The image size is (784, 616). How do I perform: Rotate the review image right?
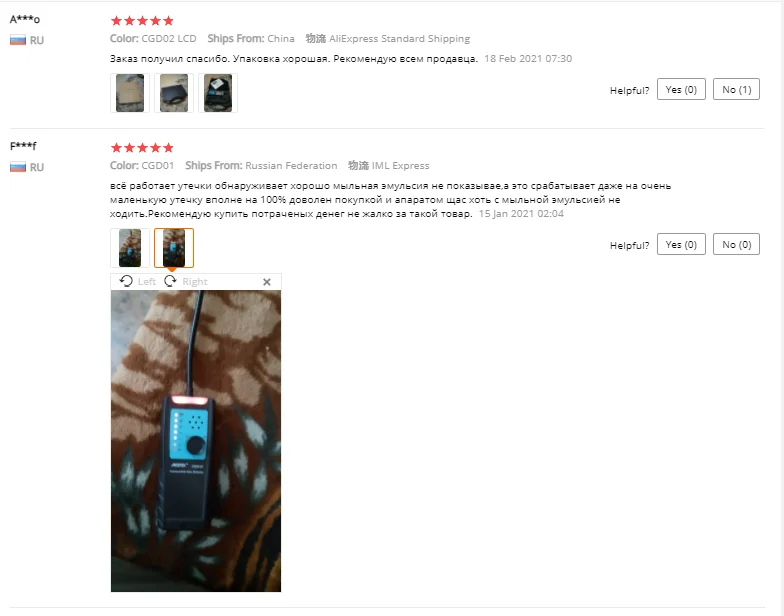tap(186, 282)
